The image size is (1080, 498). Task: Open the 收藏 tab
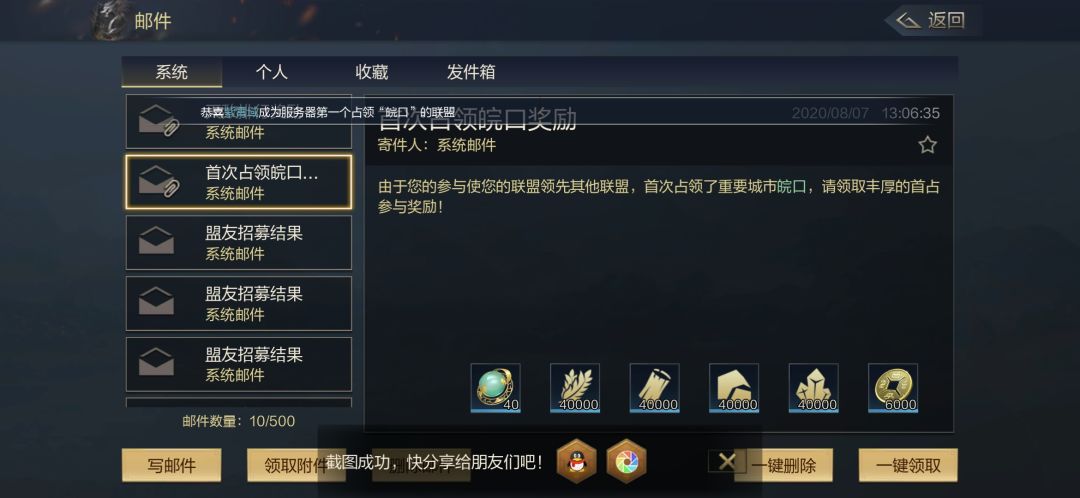point(372,72)
